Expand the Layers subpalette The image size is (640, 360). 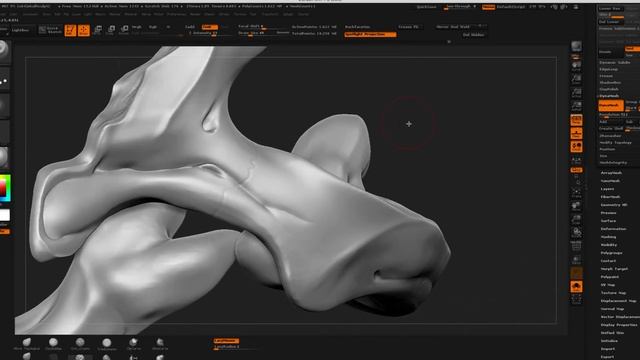607,189
